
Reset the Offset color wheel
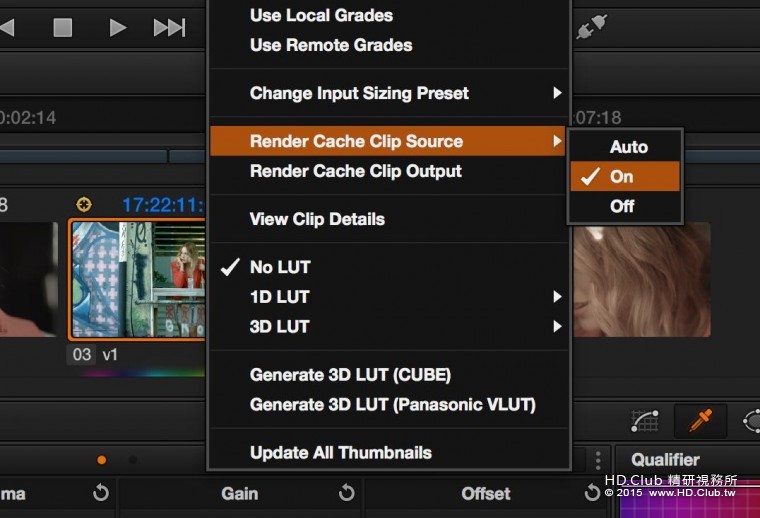(x=592, y=493)
